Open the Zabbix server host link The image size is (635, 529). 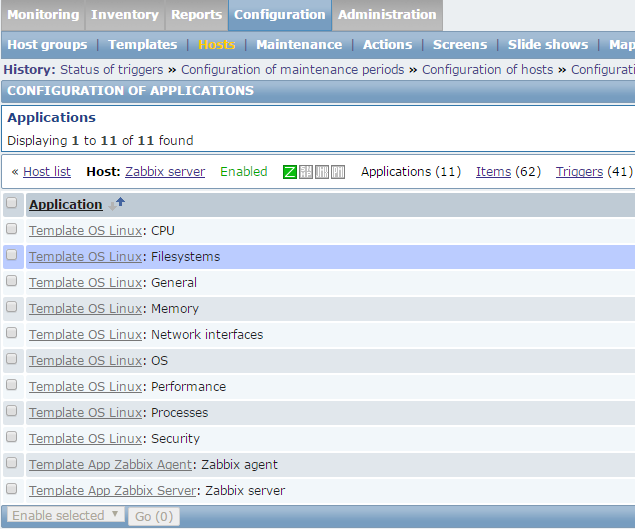click(x=165, y=172)
